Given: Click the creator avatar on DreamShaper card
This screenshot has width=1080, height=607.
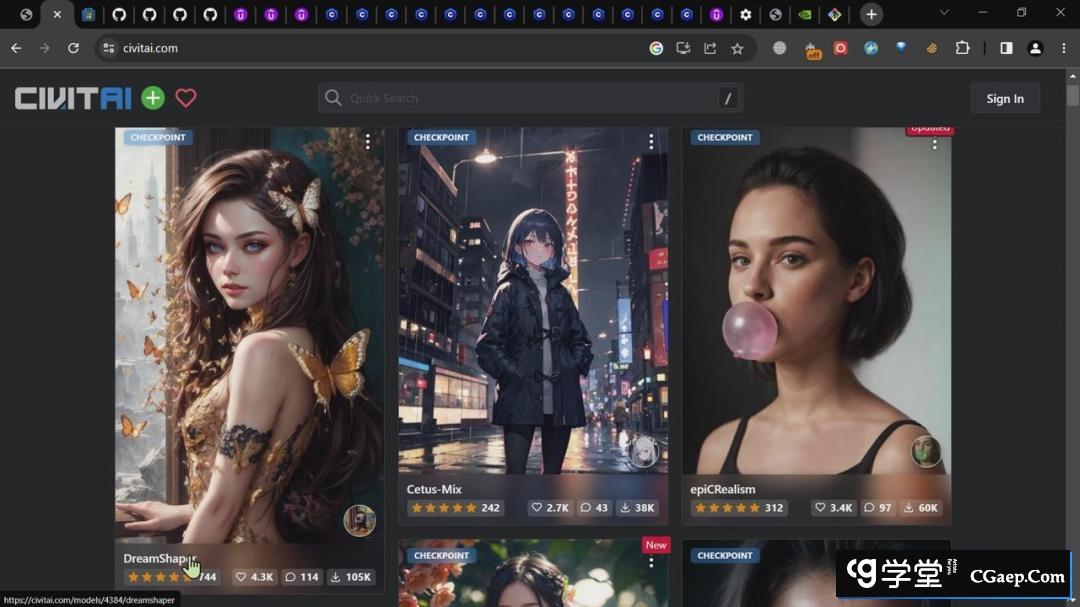Looking at the screenshot, I should pos(360,520).
